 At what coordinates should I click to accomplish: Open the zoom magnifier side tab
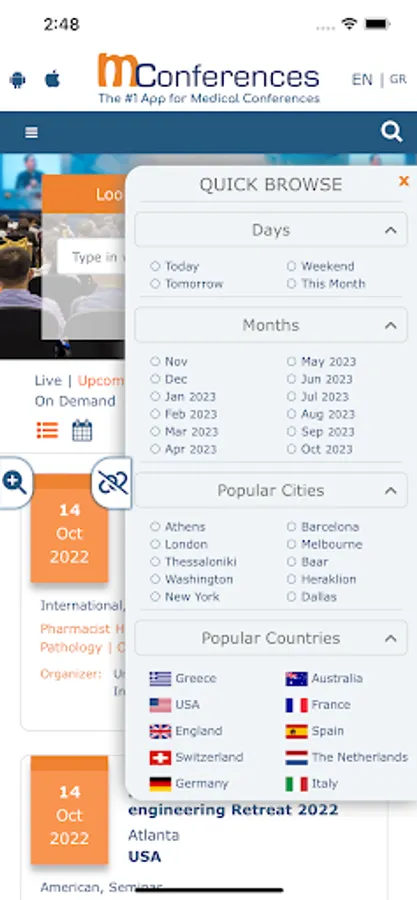15,483
